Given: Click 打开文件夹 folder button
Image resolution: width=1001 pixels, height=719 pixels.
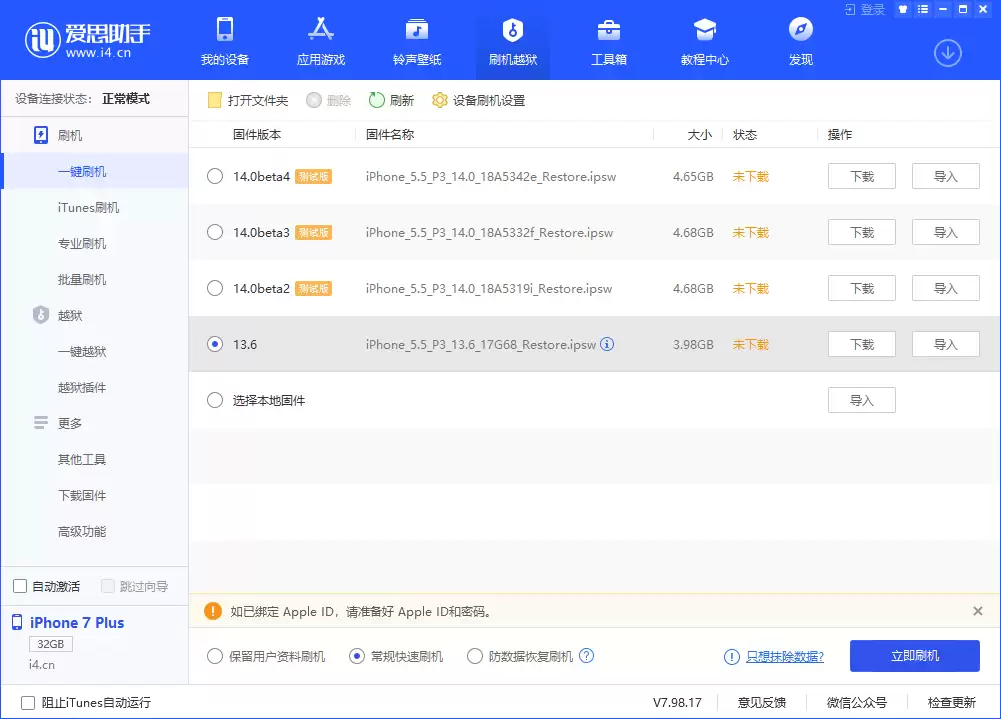Looking at the screenshot, I should tap(248, 100).
